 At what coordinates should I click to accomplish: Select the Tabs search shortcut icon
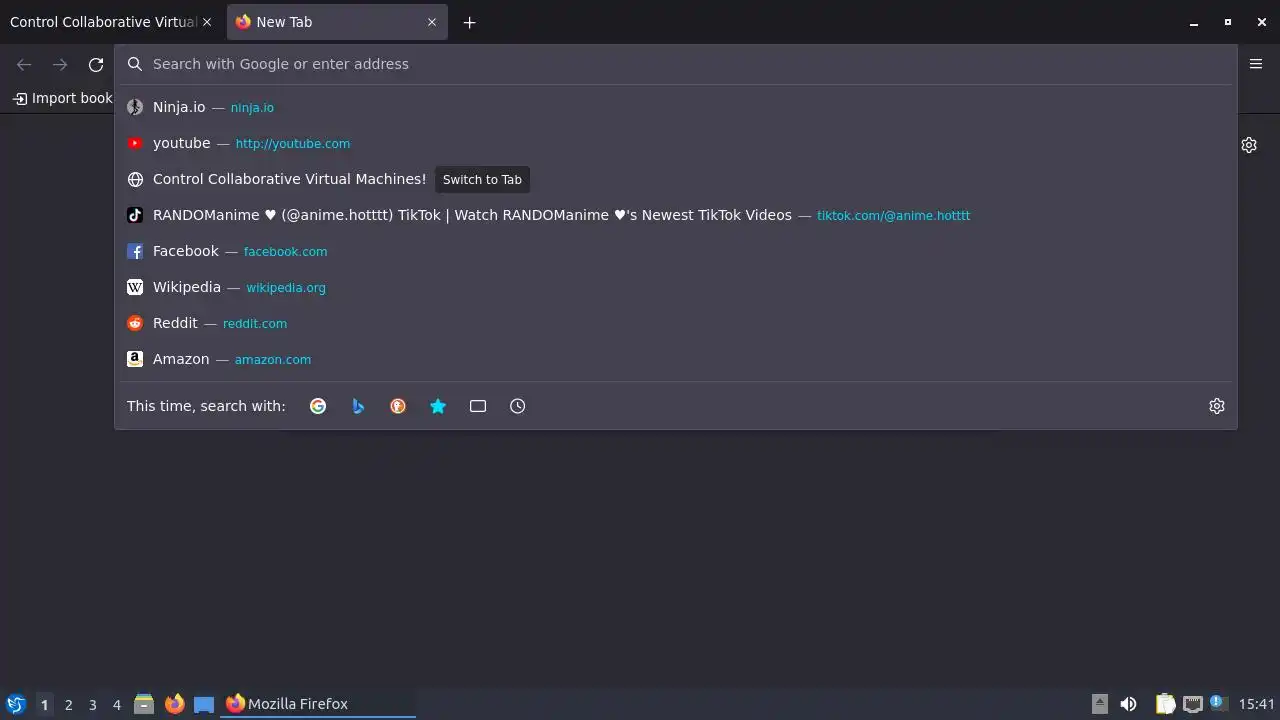click(x=478, y=406)
